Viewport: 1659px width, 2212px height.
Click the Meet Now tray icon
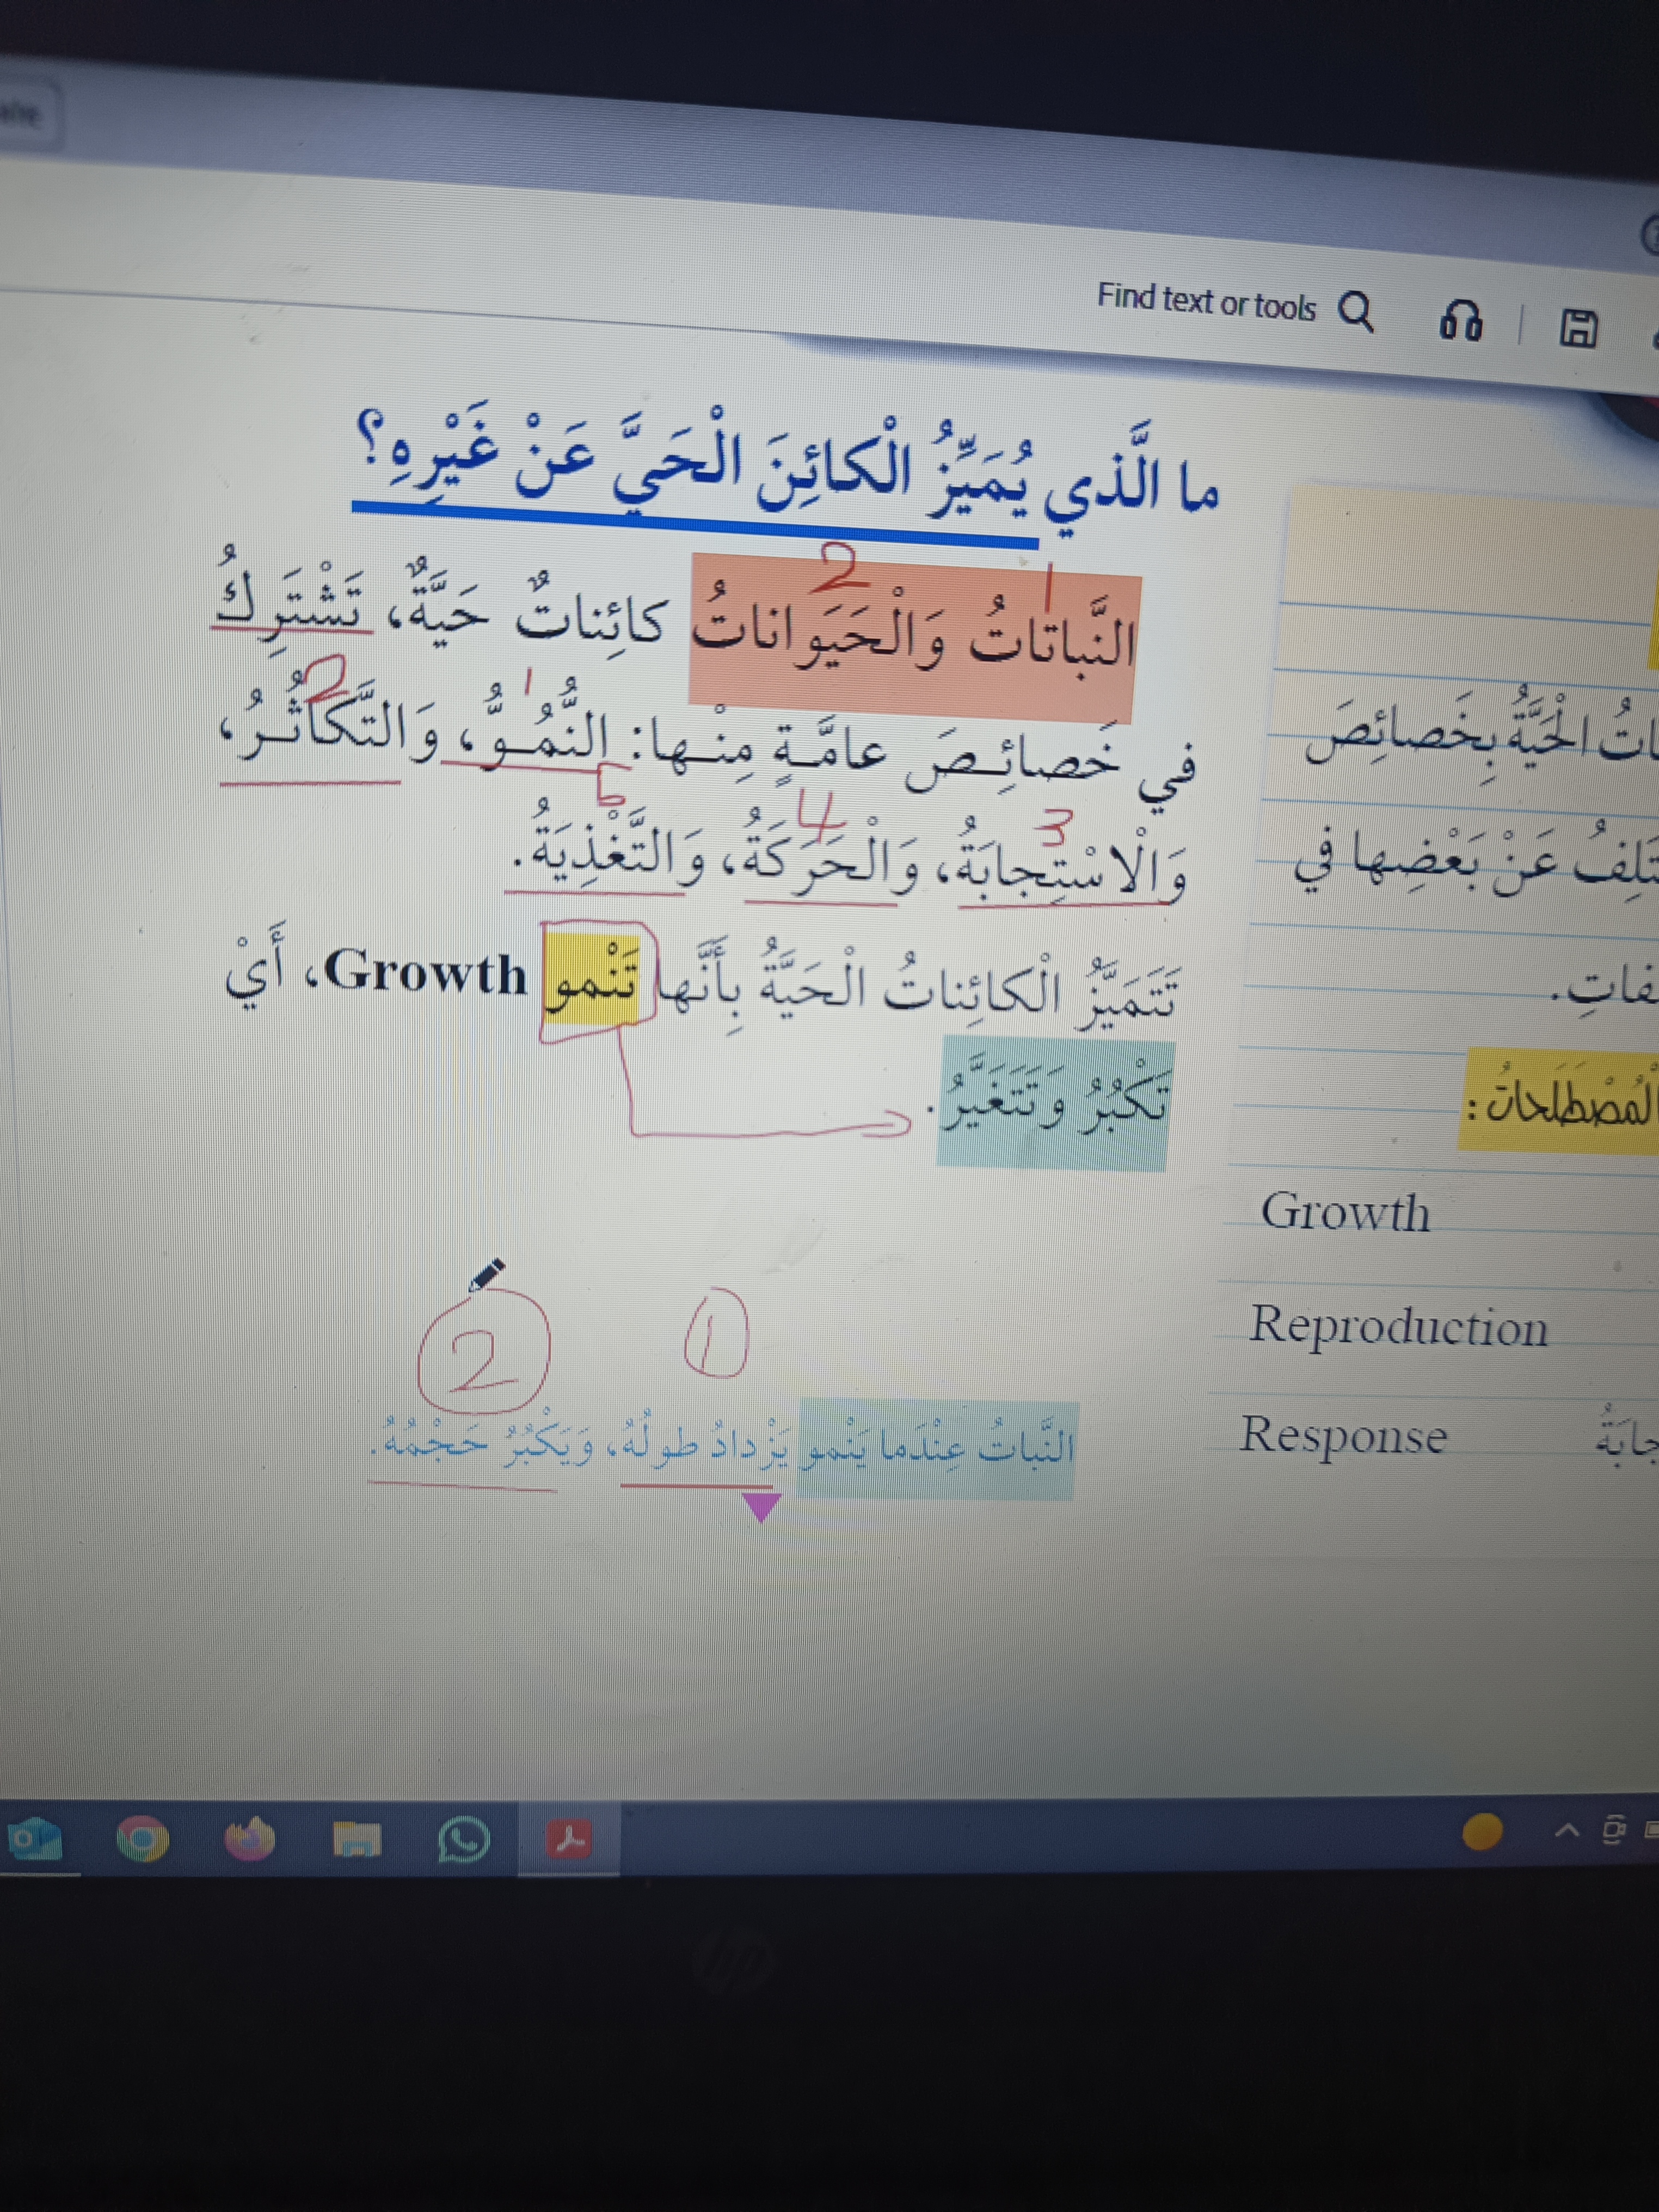point(1614,1831)
